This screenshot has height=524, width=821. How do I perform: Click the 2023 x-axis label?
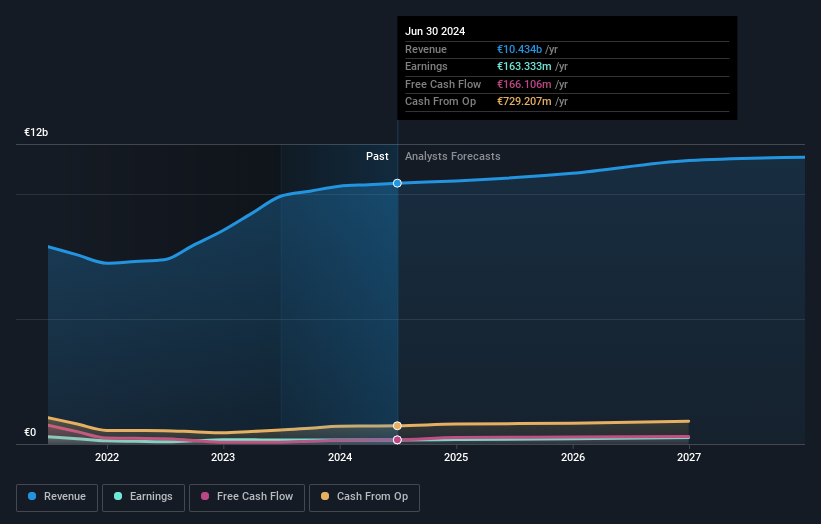(x=223, y=457)
